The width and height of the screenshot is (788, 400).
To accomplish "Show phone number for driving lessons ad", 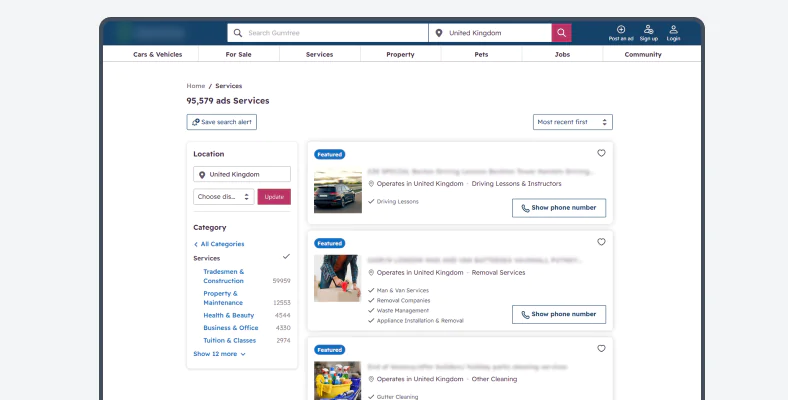I will point(558,208).
